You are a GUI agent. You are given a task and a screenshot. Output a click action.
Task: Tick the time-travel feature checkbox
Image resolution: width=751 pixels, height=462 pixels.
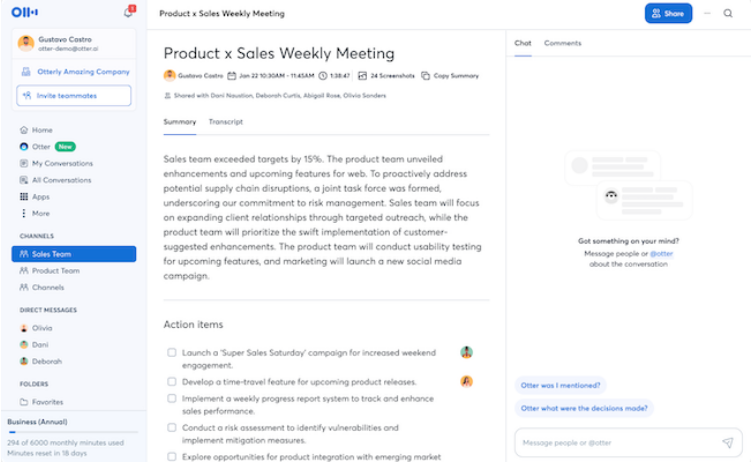172,382
